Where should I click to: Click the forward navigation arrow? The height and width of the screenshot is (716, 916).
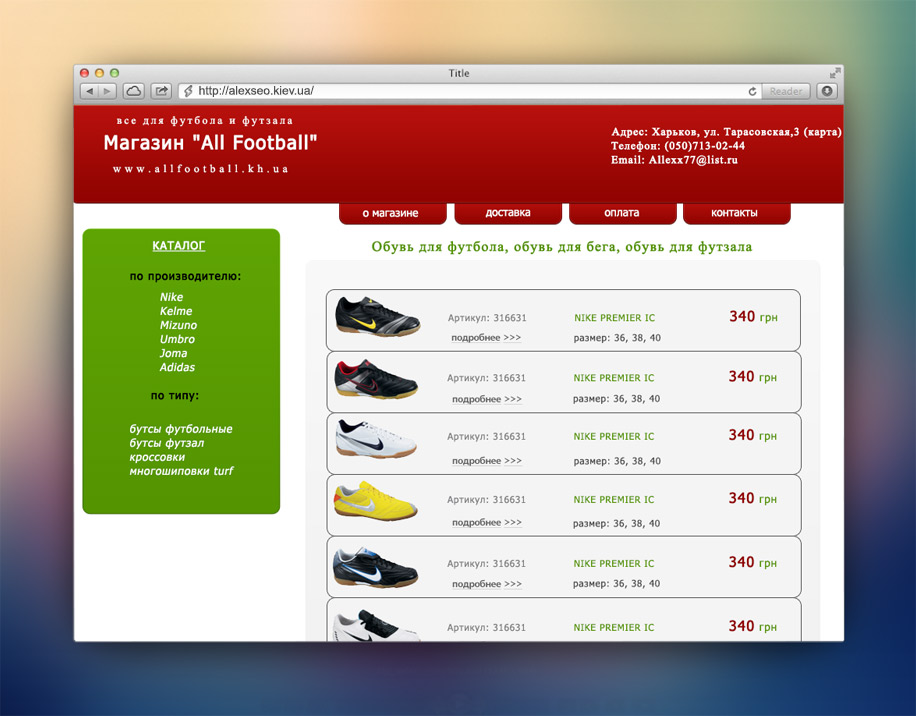coord(105,91)
